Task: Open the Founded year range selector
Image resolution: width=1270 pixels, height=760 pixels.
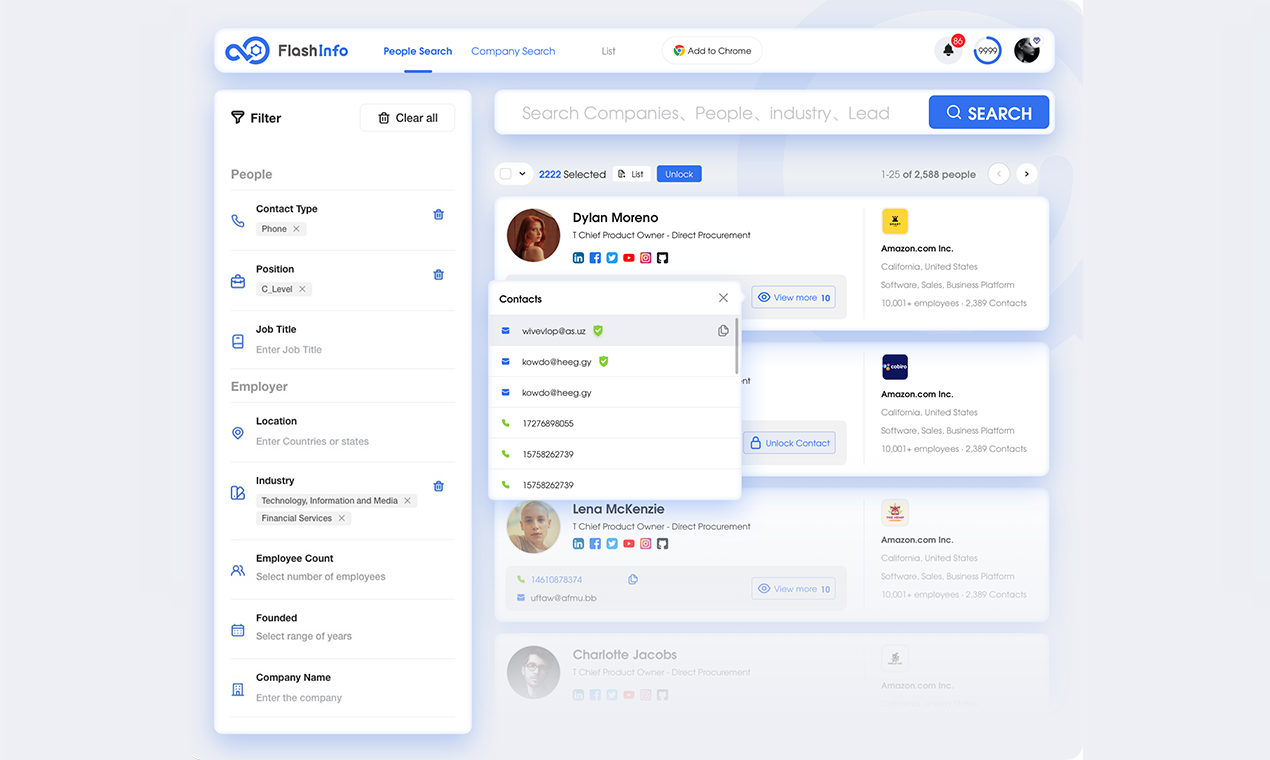Action: [304, 636]
